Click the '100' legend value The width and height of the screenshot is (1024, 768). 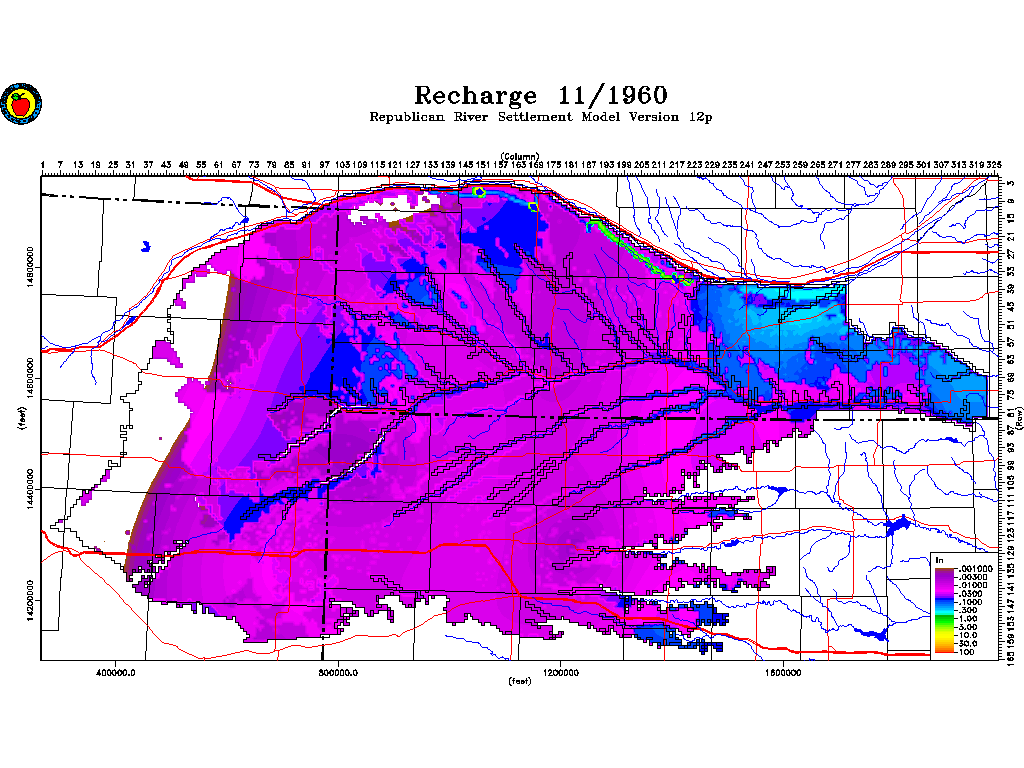[966, 652]
